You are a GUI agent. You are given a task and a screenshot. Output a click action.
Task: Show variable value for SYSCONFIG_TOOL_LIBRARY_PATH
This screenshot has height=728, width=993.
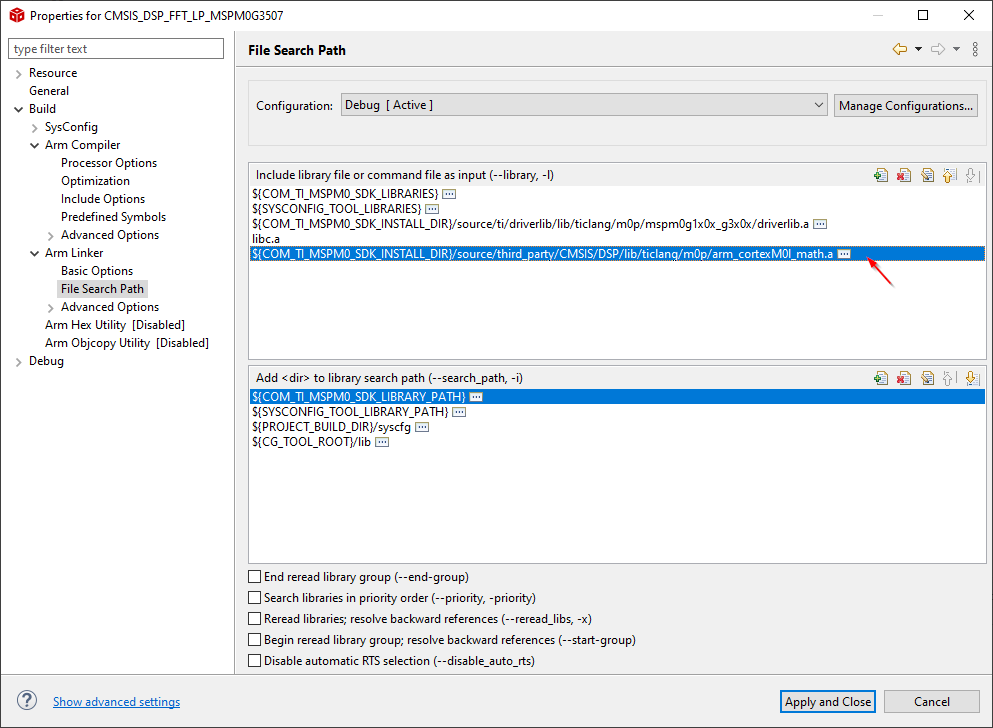(459, 412)
